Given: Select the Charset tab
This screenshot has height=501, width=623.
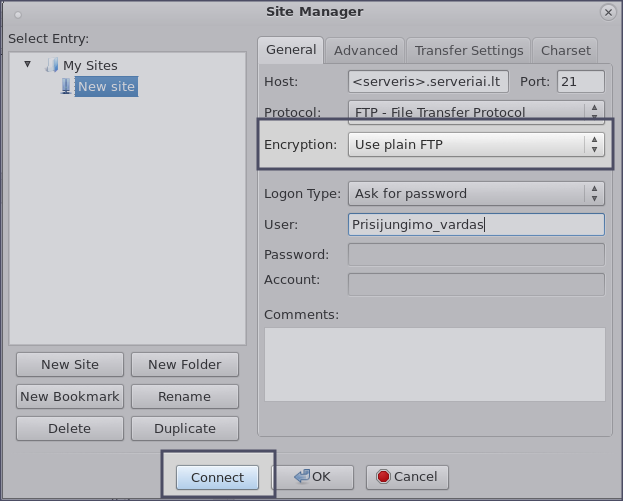Looking at the screenshot, I should click(x=565, y=50).
